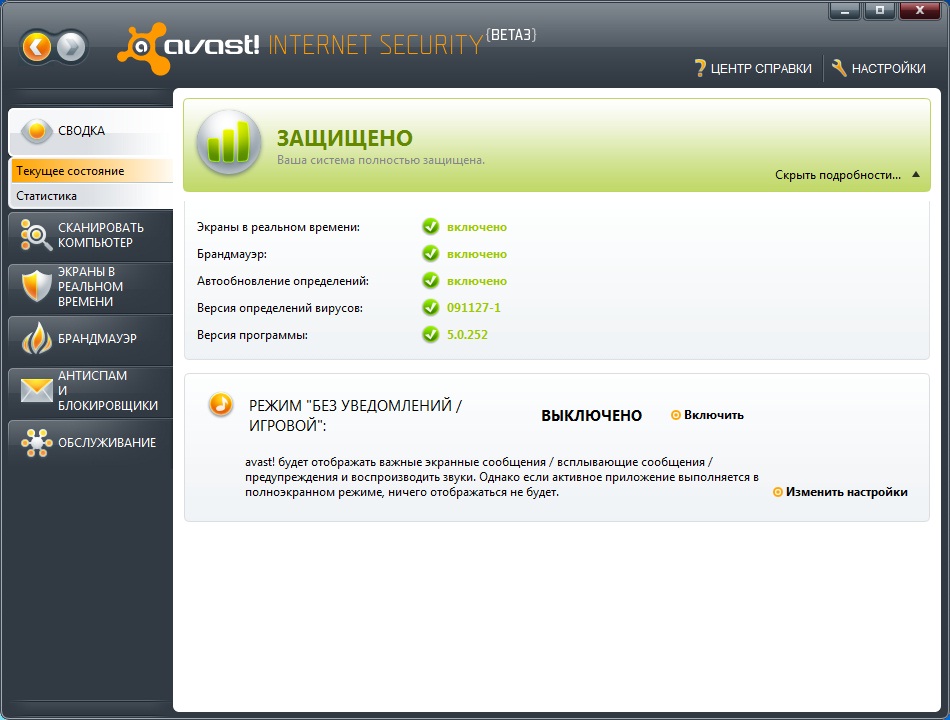Viewport: 950px width, 720px height.
Task: Open ЭКРАНЫ В РЕАЛЬНОМ ВРЕМЕНИ section
Action: pos(91,287)
